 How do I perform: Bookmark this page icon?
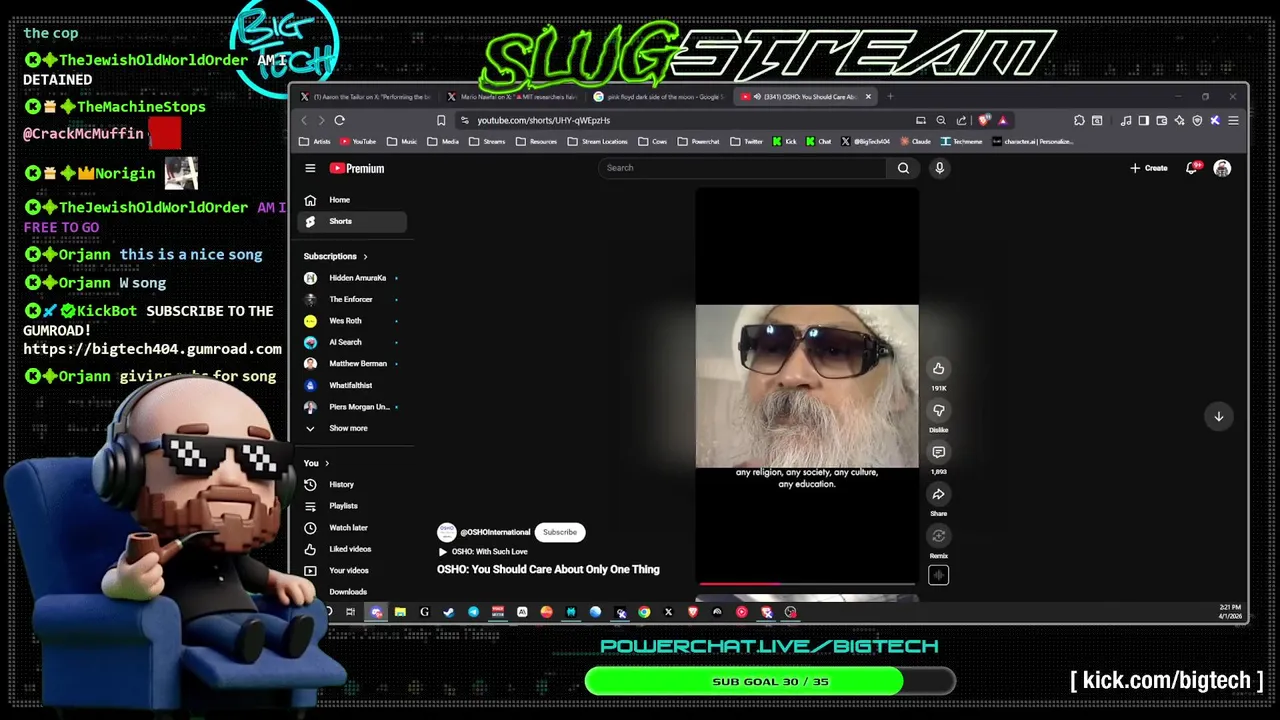(441, 120)
